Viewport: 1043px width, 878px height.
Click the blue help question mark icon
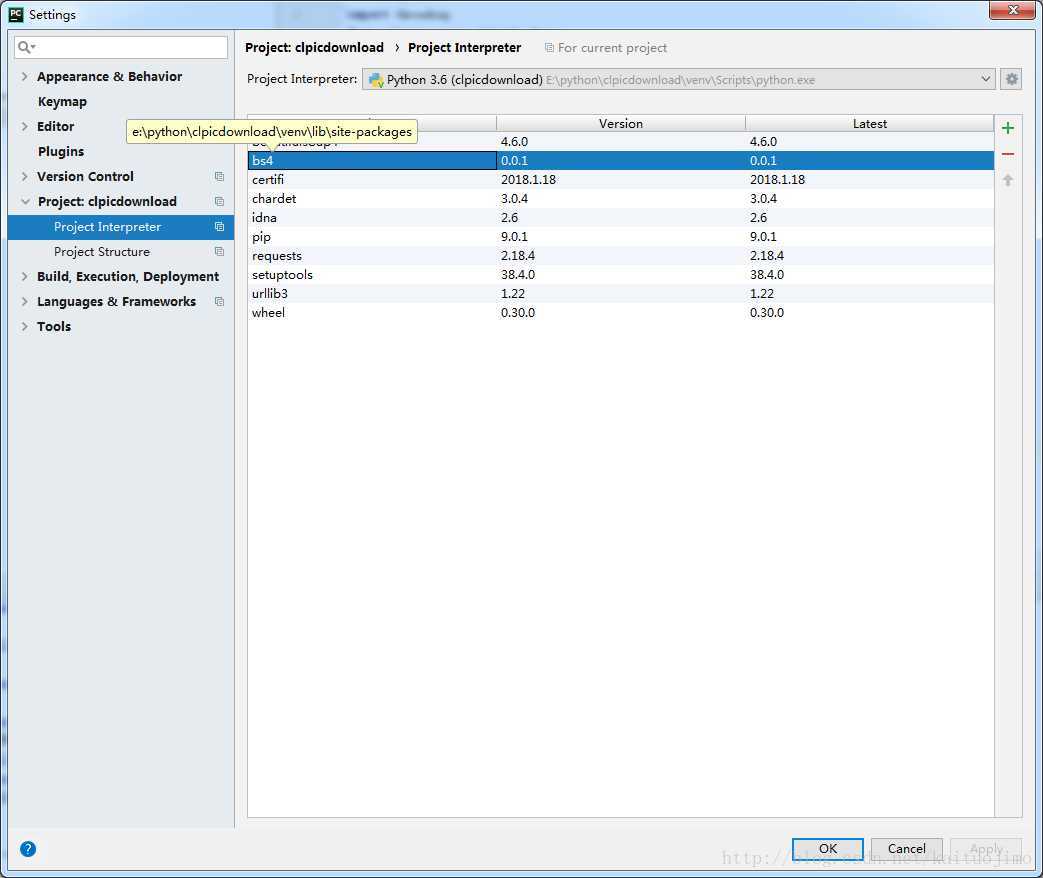click(x=28, y=849)
